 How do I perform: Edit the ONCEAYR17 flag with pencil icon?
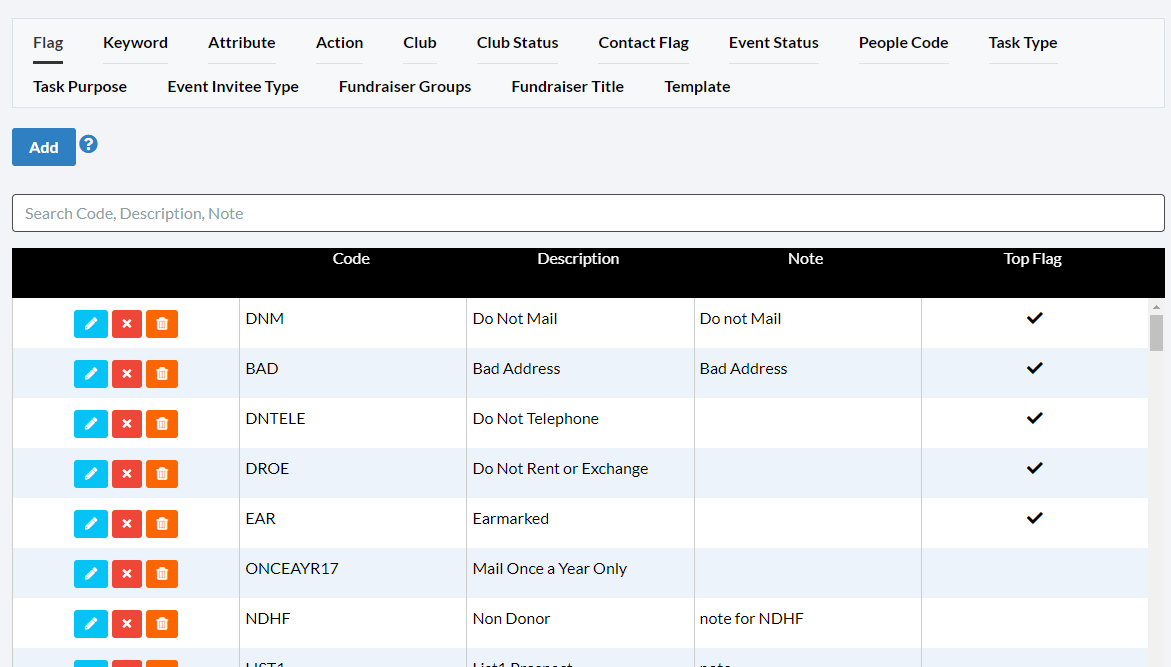tap(90, 574)
